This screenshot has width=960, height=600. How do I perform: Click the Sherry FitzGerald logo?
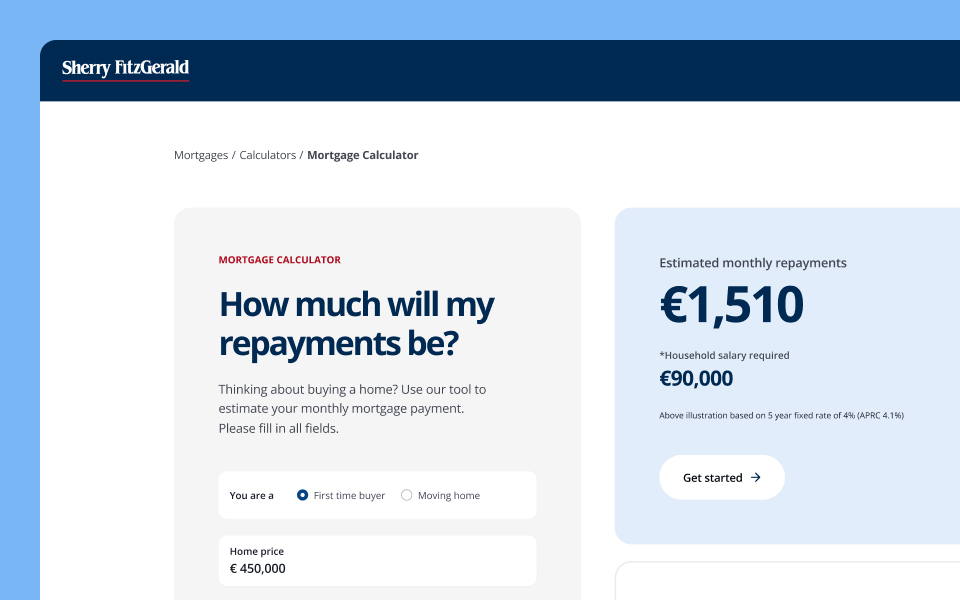(125, 68)
